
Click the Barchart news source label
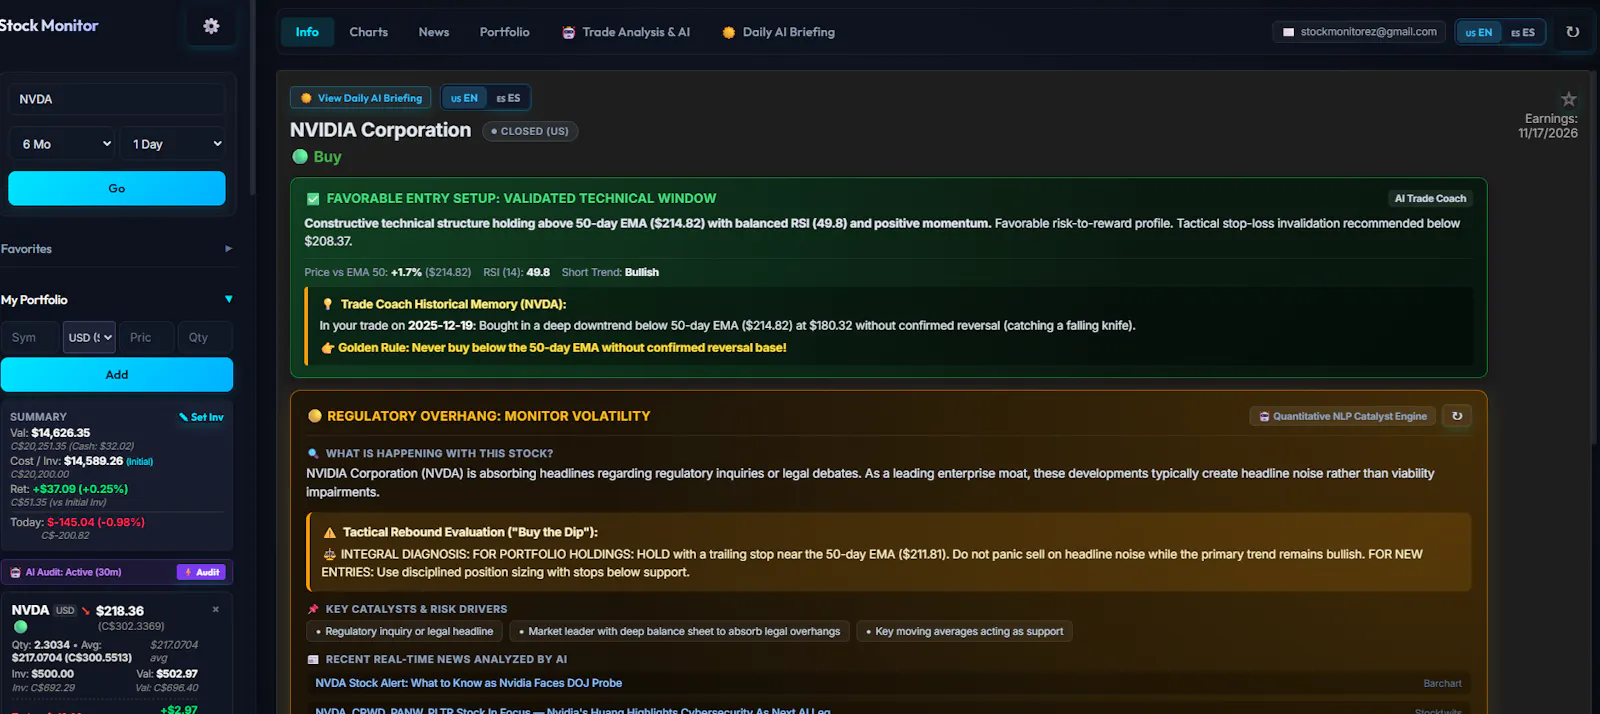1442,683
